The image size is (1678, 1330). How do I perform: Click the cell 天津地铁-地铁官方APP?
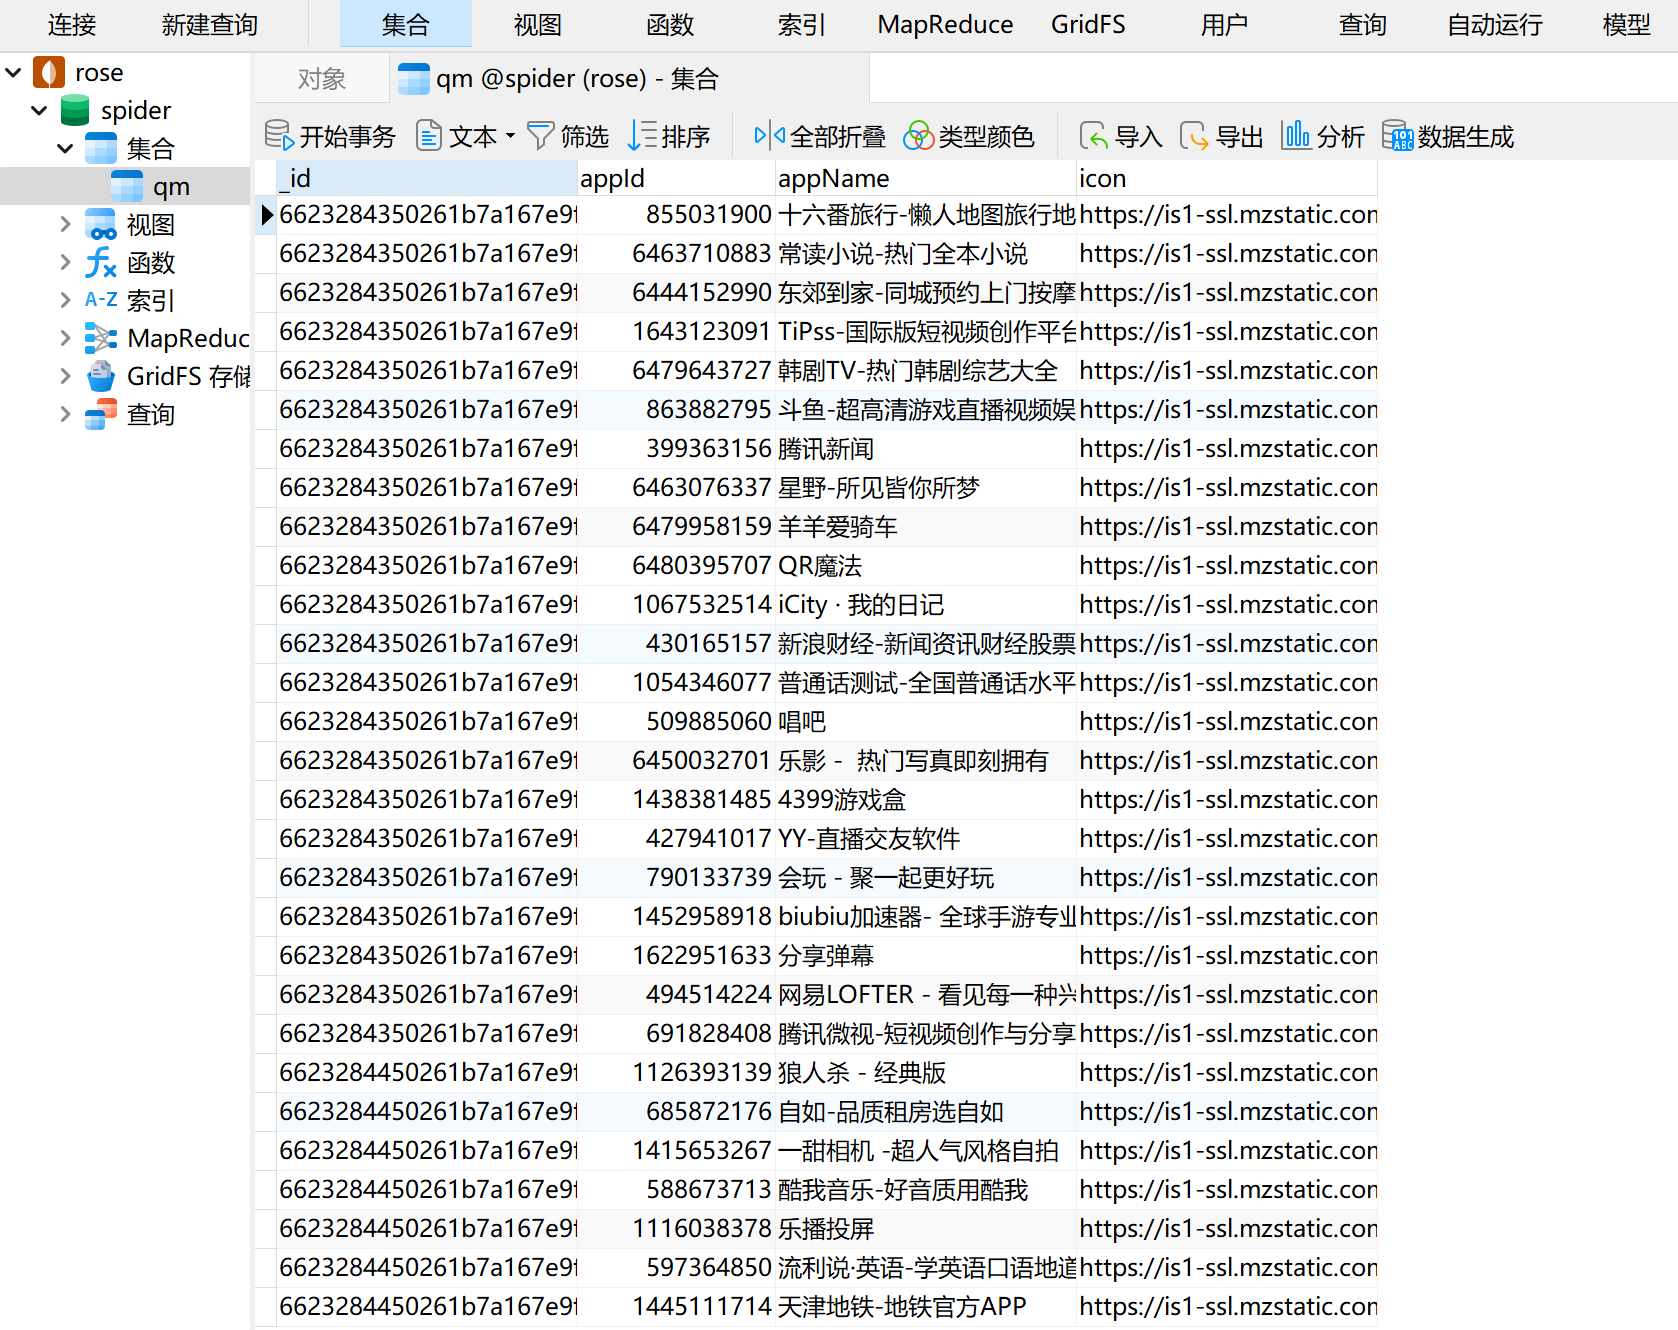(x=926, y=1307)
